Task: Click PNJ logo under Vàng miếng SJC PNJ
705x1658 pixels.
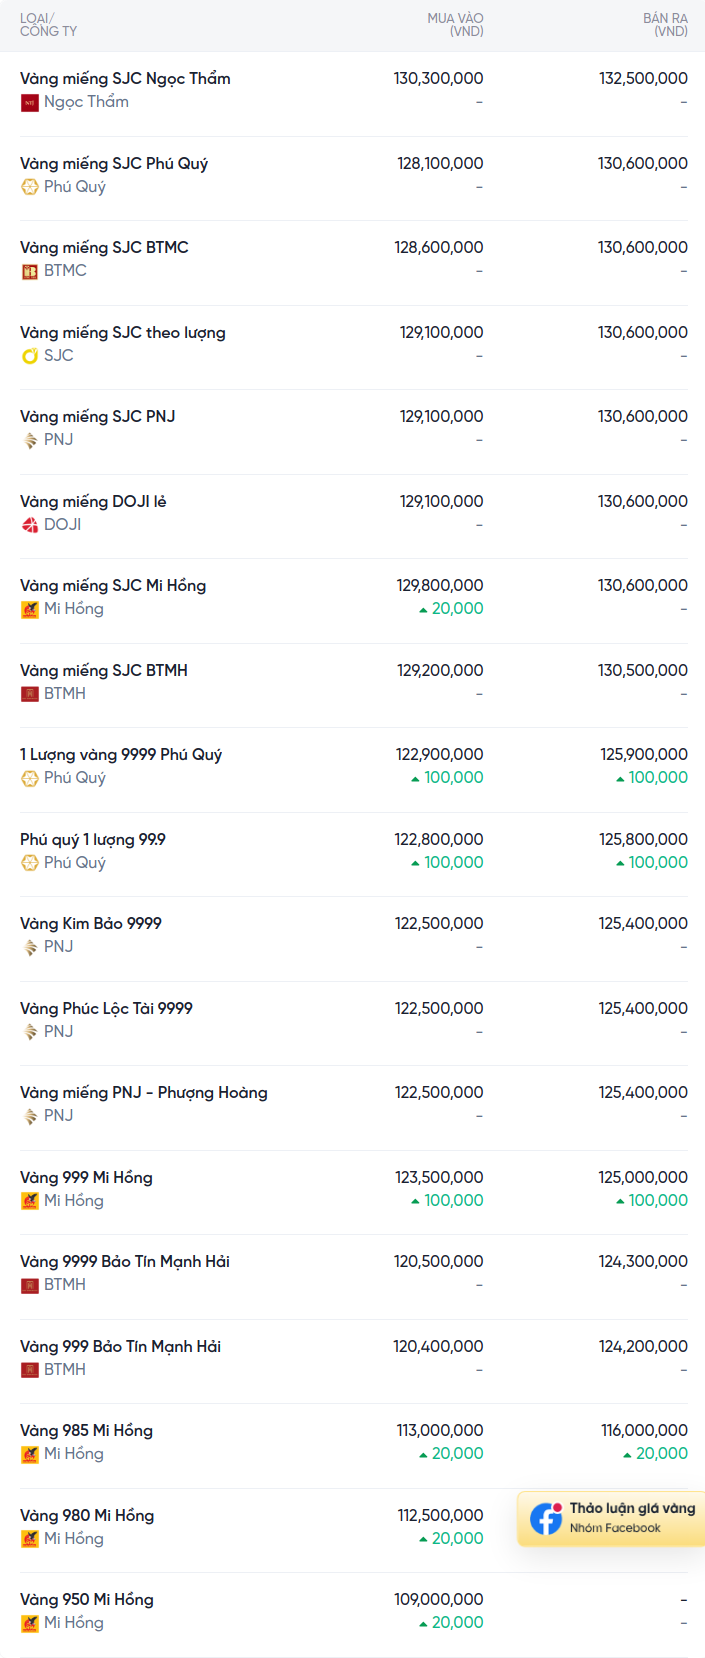Action: tap(30, 440)
